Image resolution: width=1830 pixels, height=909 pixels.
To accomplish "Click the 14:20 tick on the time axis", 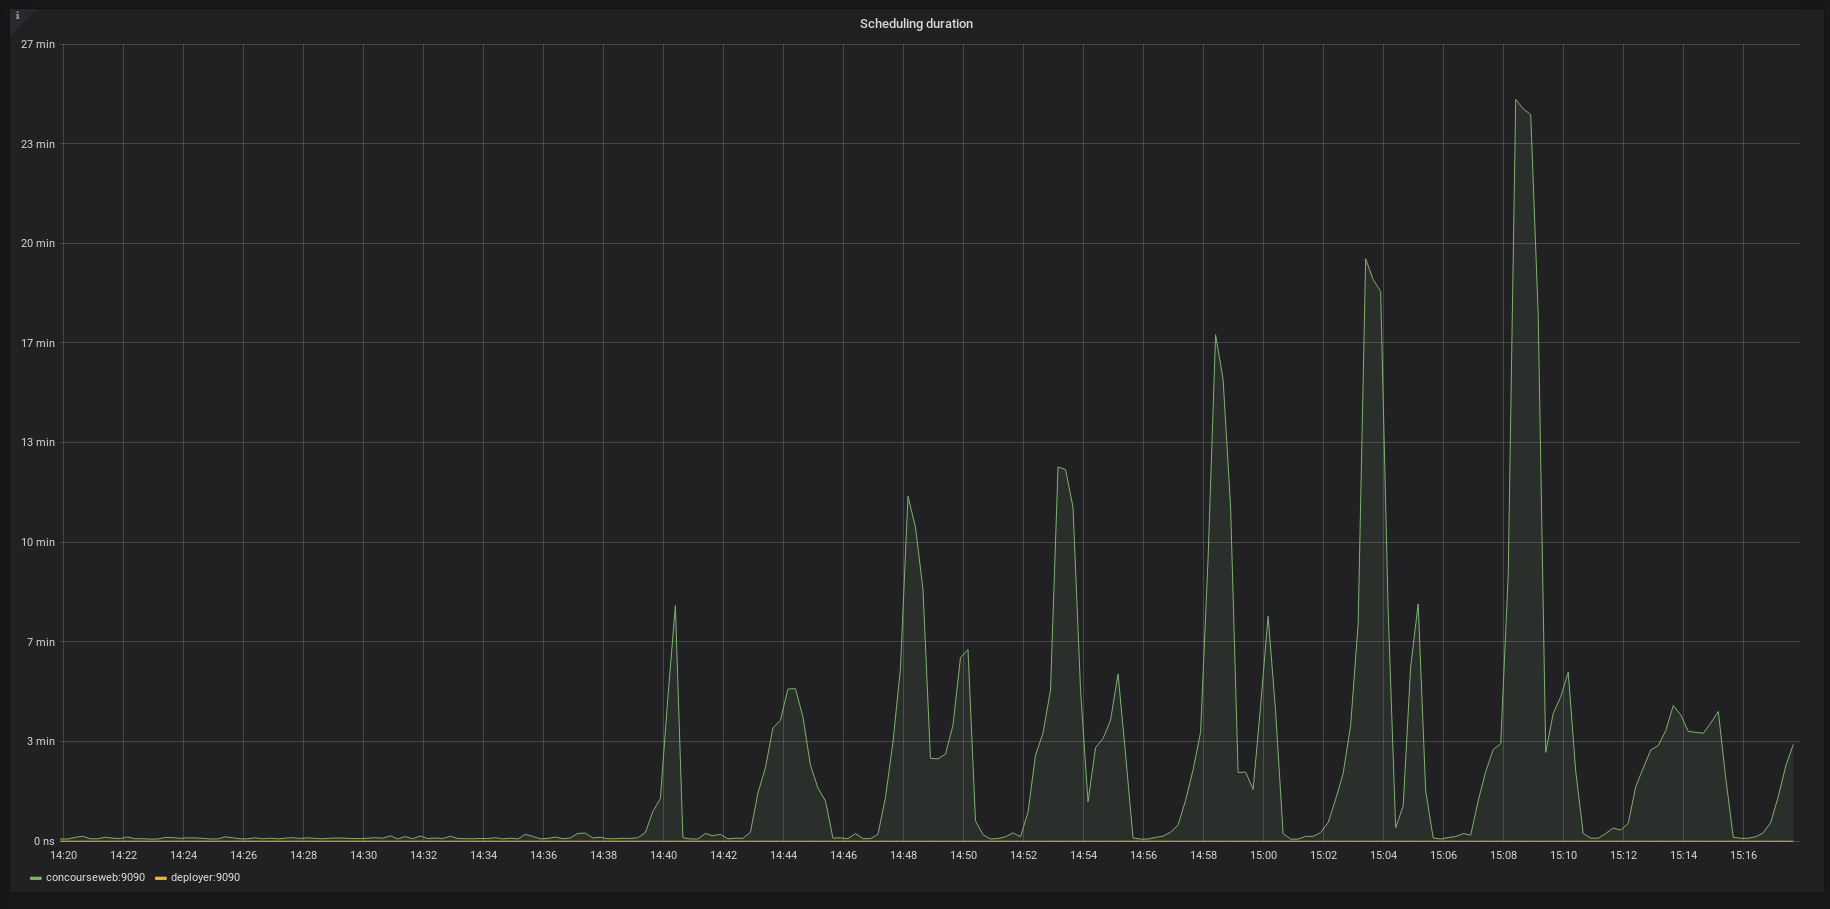I will coord(63,855).
